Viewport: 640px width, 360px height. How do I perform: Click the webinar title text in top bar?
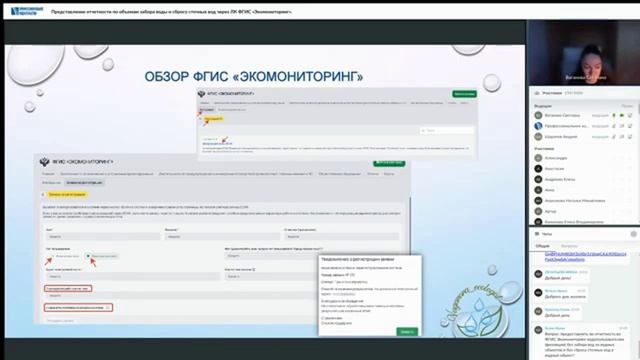click(x=171, y=12)
